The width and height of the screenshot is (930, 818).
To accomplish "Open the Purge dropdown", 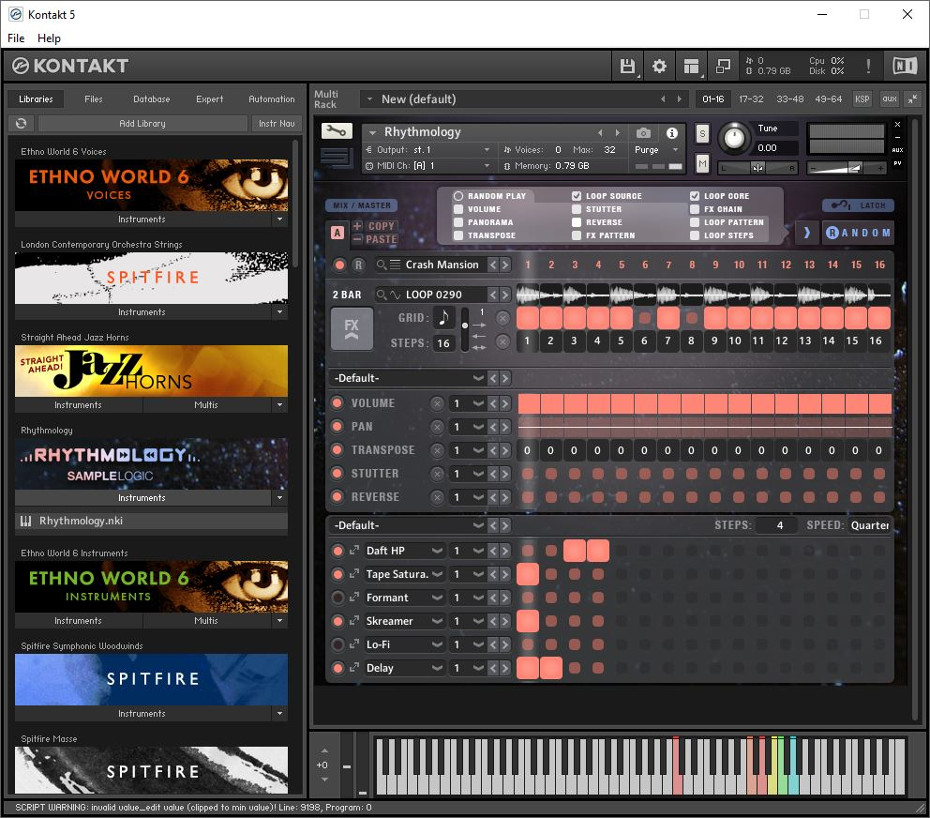I will (656, 149).
